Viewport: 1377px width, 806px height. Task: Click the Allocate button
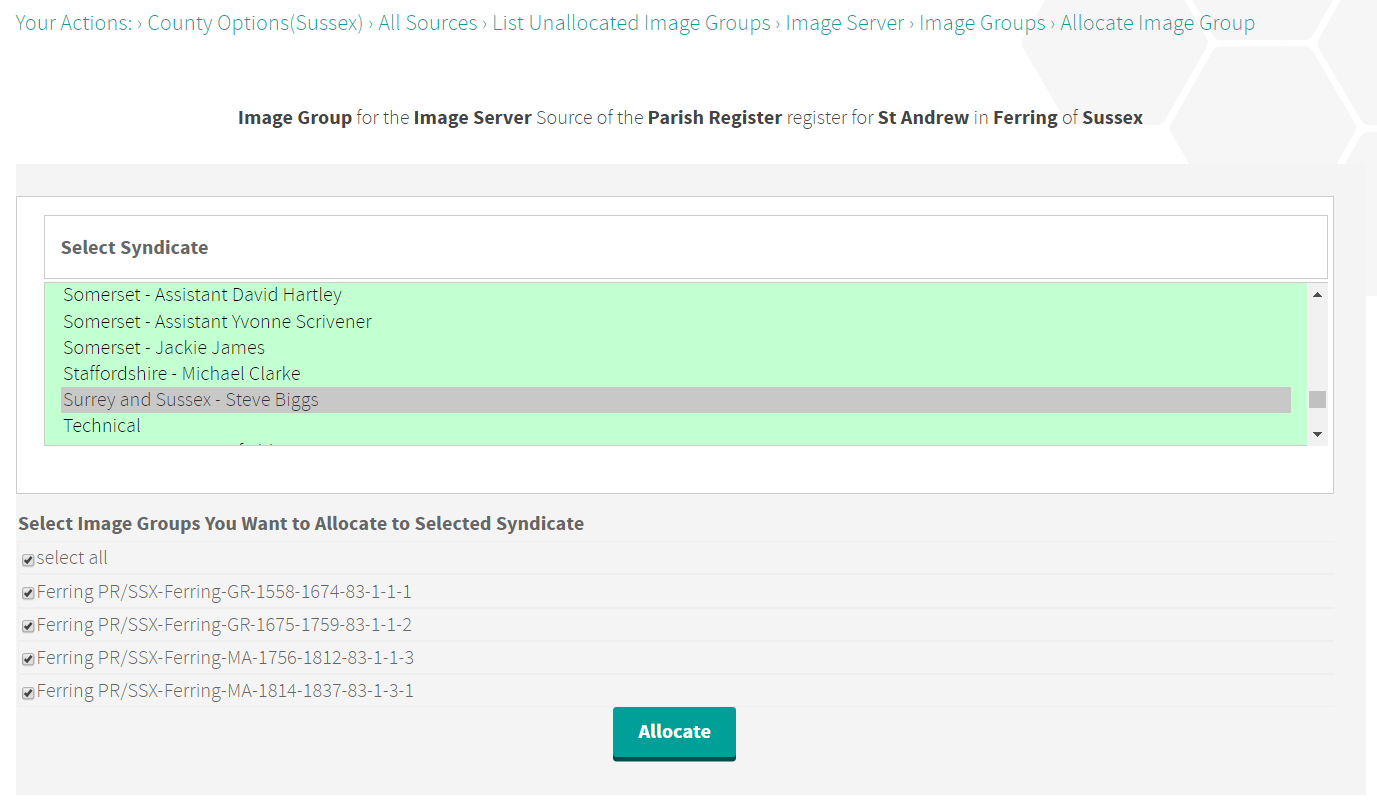pyautogui.click(x=674, y=732)
